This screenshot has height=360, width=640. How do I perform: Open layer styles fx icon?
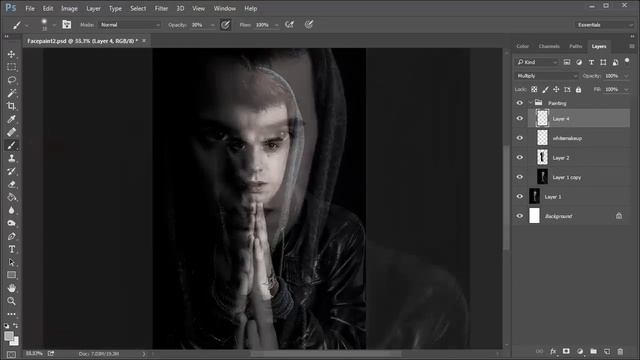tap(553, 351)
